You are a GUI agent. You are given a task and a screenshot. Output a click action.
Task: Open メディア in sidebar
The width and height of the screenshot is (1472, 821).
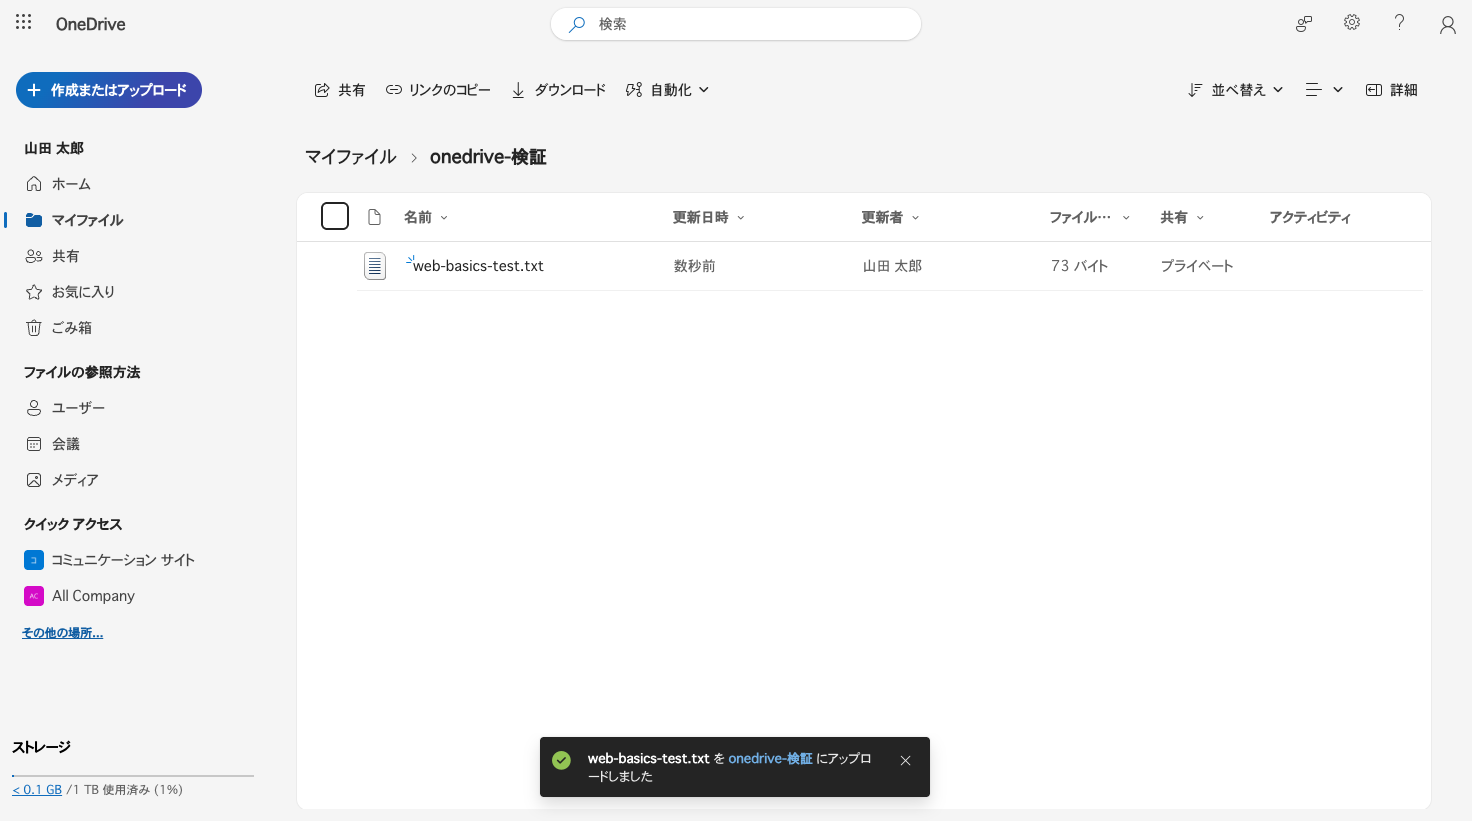point(75,480)
